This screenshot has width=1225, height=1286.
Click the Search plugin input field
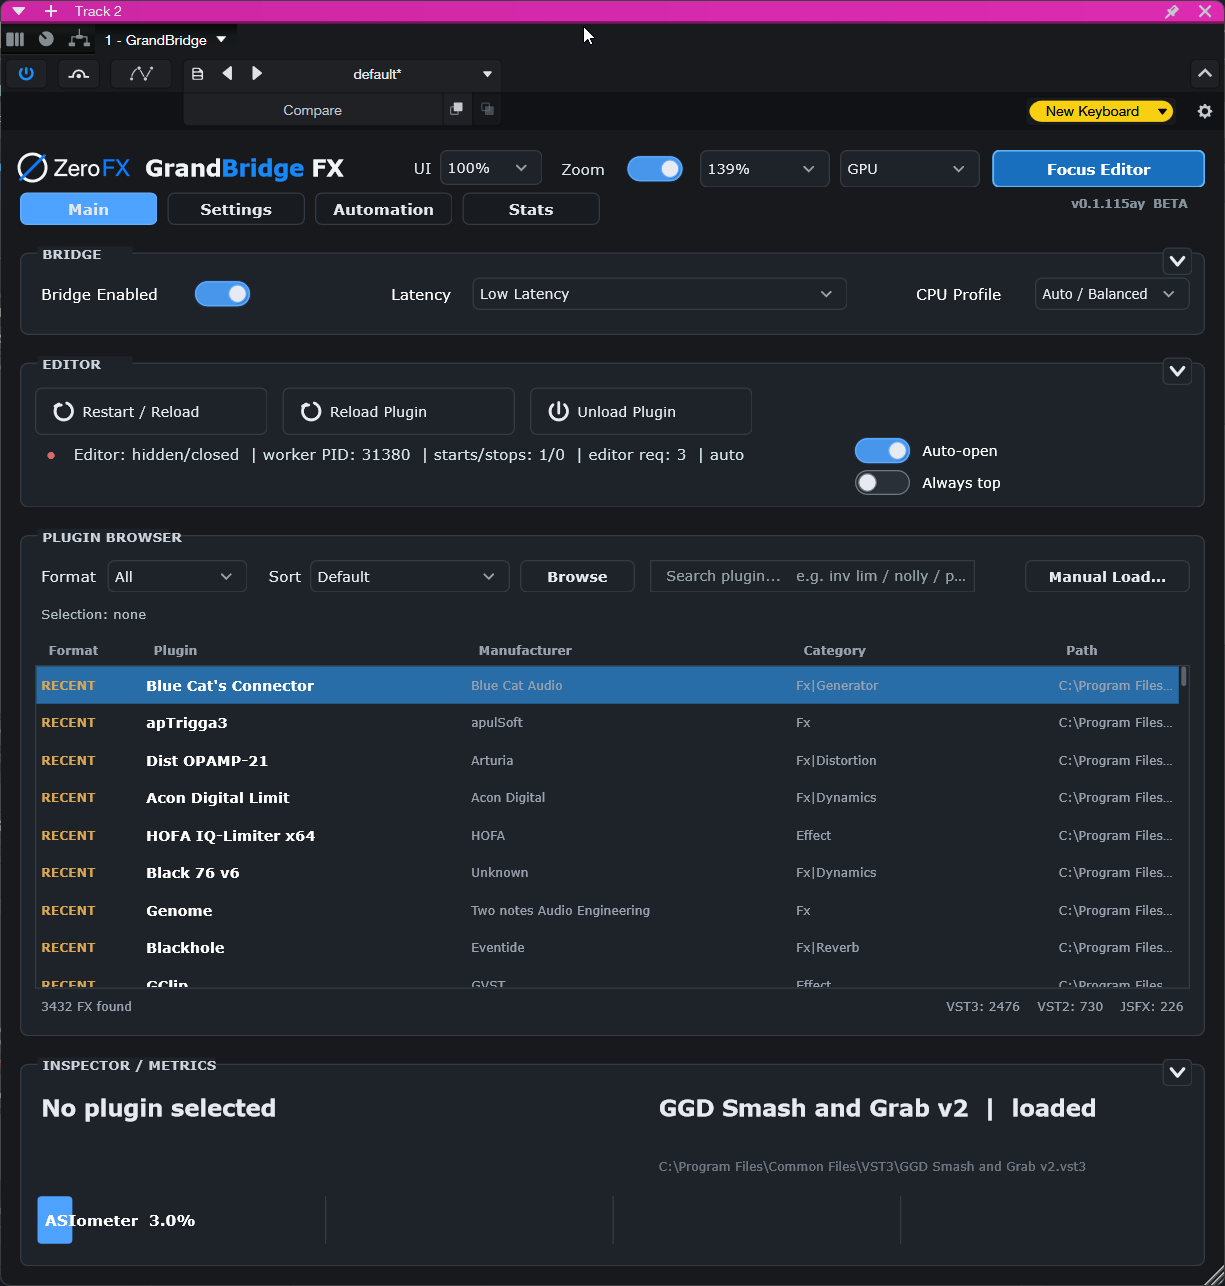812,576
